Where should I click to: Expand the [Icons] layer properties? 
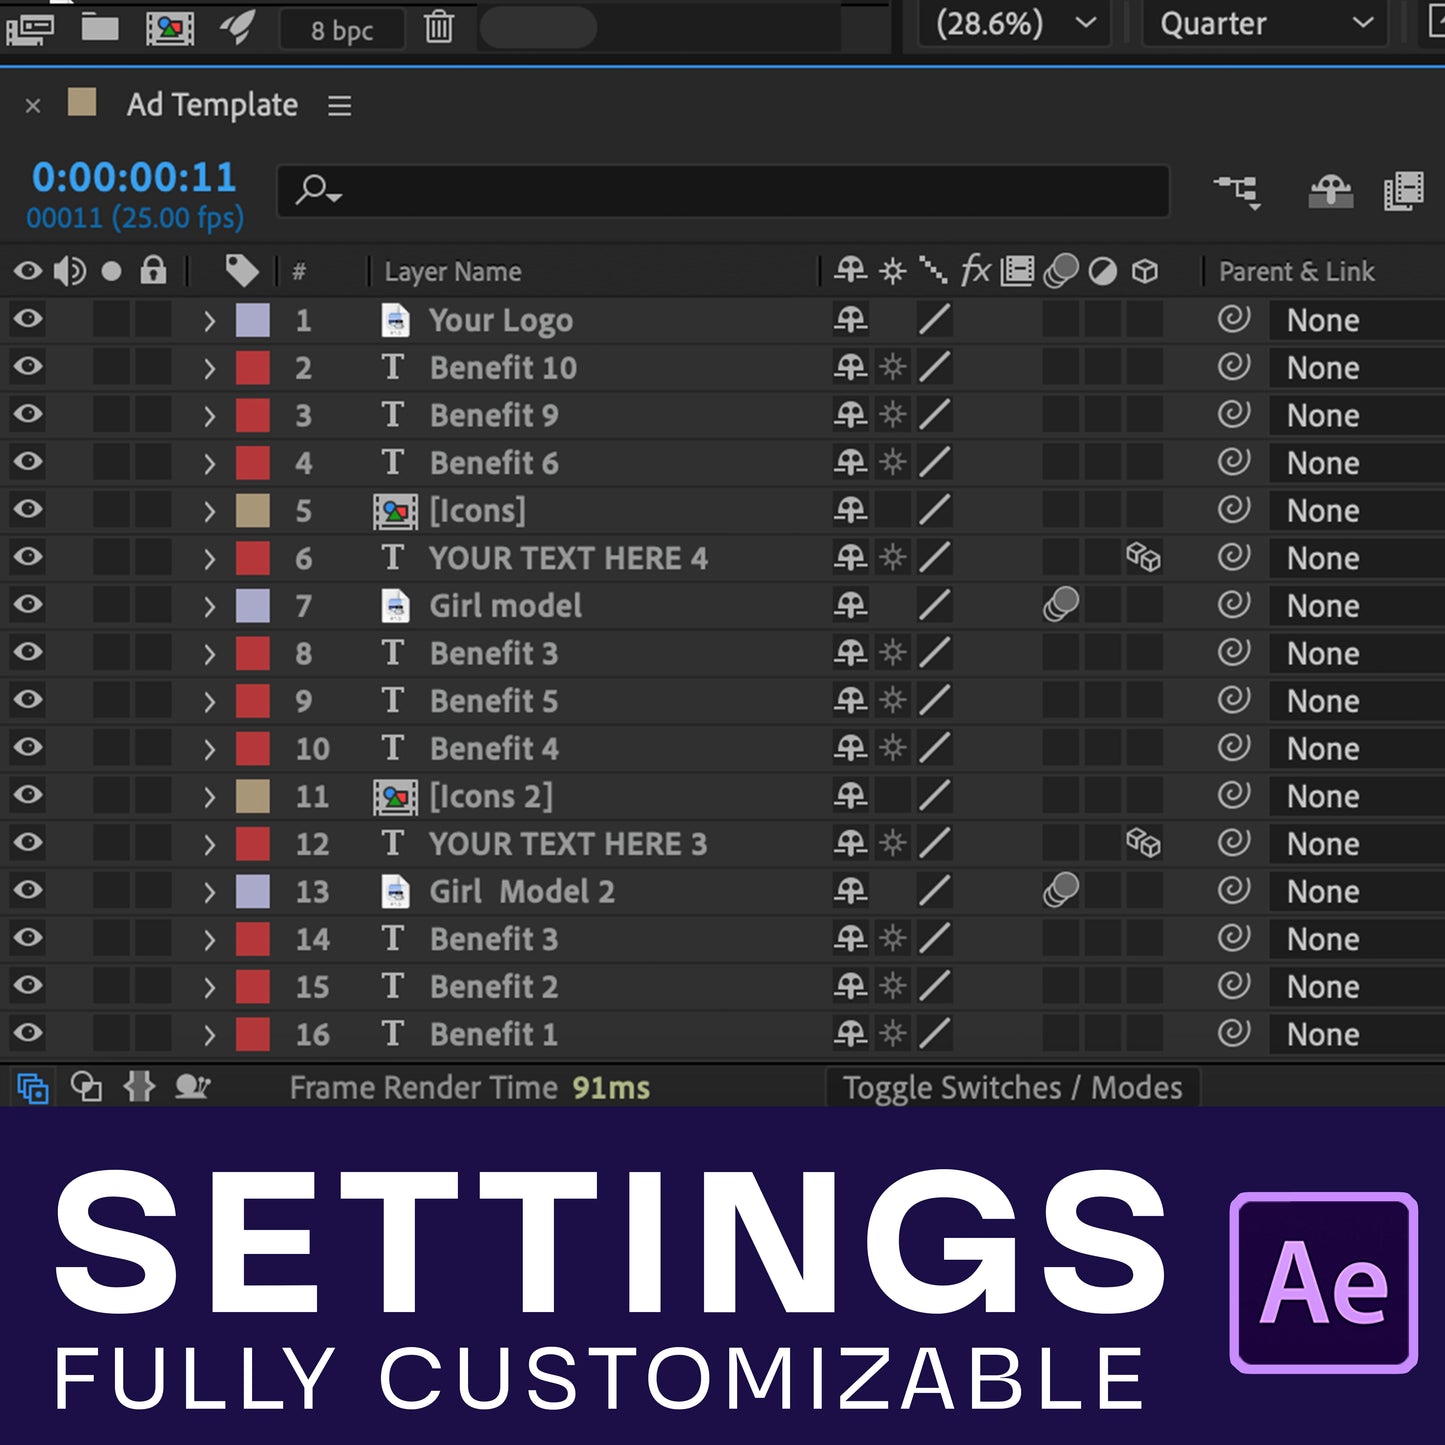(x=209, y=511)
